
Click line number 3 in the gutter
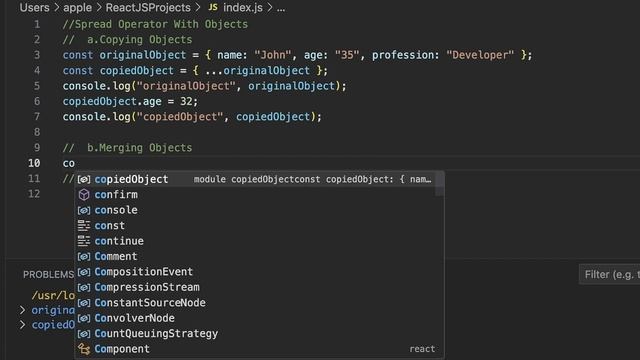click(x=37, y=55)
